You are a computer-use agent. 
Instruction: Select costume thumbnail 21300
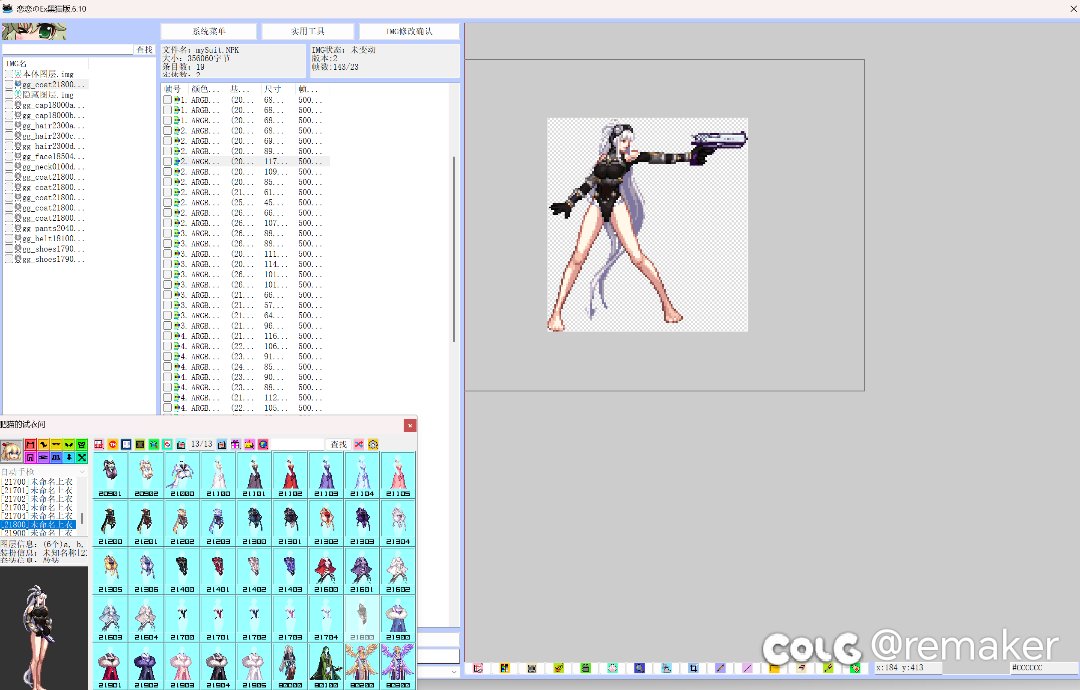[254, 523]
